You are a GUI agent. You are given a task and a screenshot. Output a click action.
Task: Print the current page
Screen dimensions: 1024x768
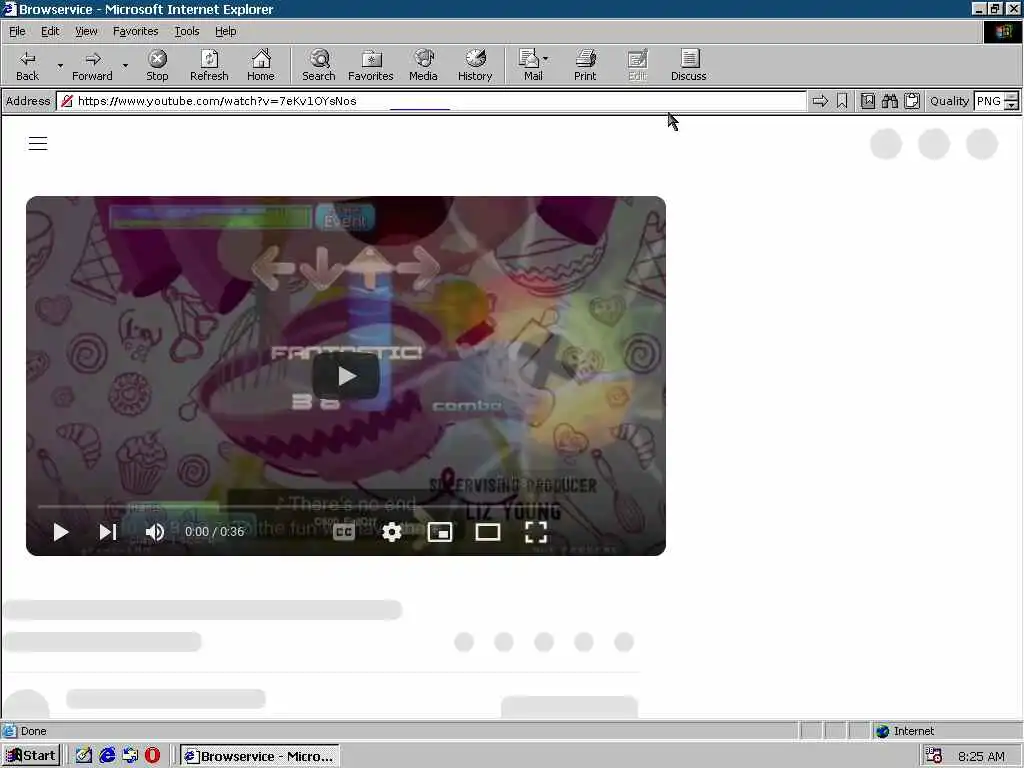pos(585,66)
